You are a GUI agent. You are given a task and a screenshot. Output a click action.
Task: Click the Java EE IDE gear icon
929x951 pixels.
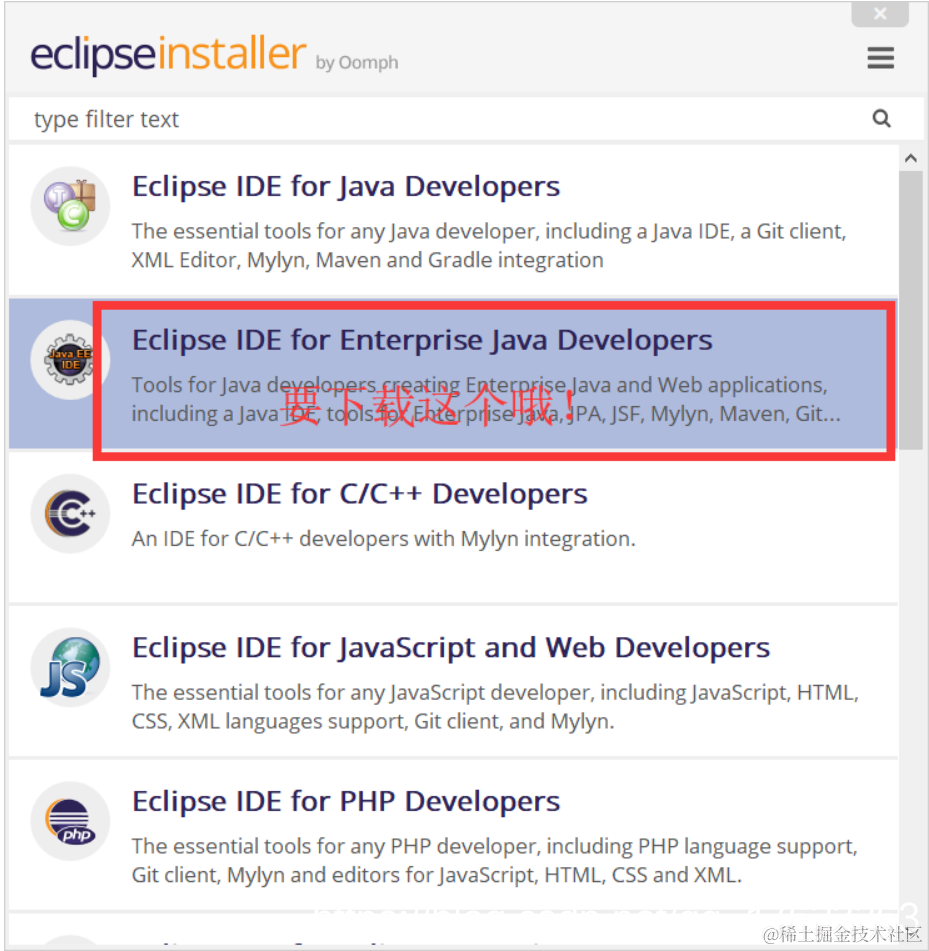[x=70, y=360]
